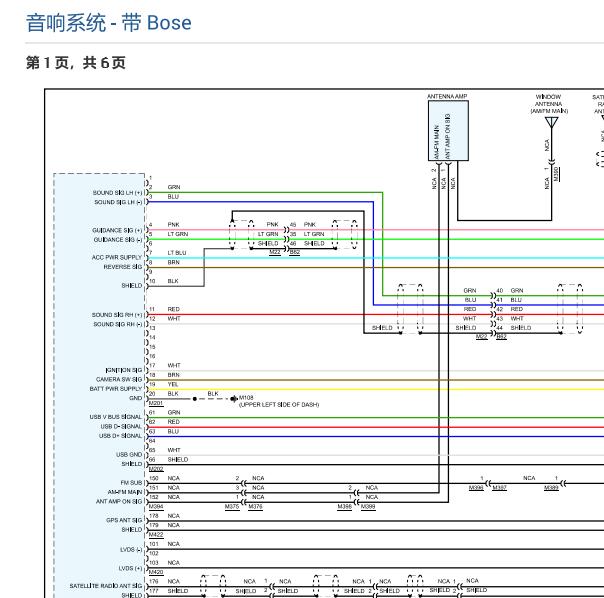Click connector reference 'M398'
Screen dimensions: 604x598
[x=345, y=506]
